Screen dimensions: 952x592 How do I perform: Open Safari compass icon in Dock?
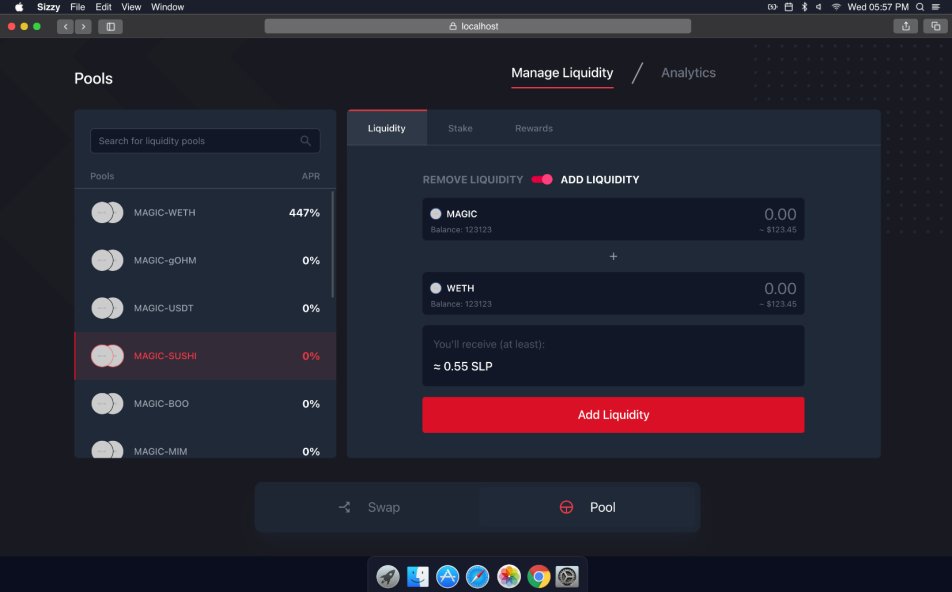click(x=478, y=576)
